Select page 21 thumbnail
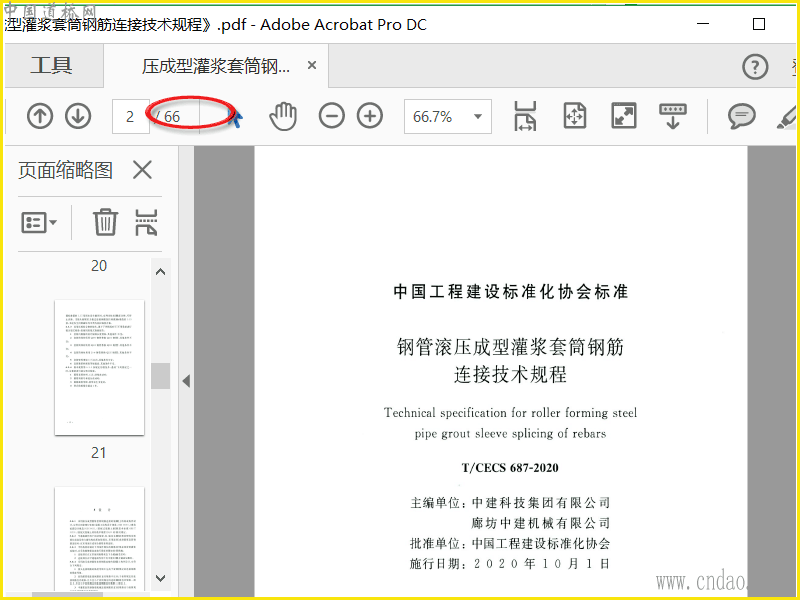This screenshot has height=600, width=800. coord(99,367)
